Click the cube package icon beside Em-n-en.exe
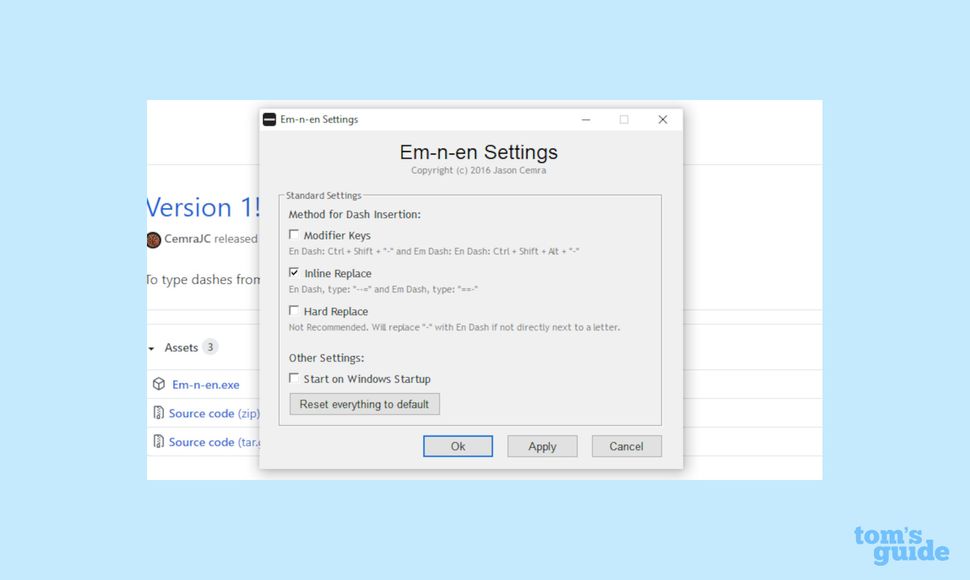 pos(157,384)
